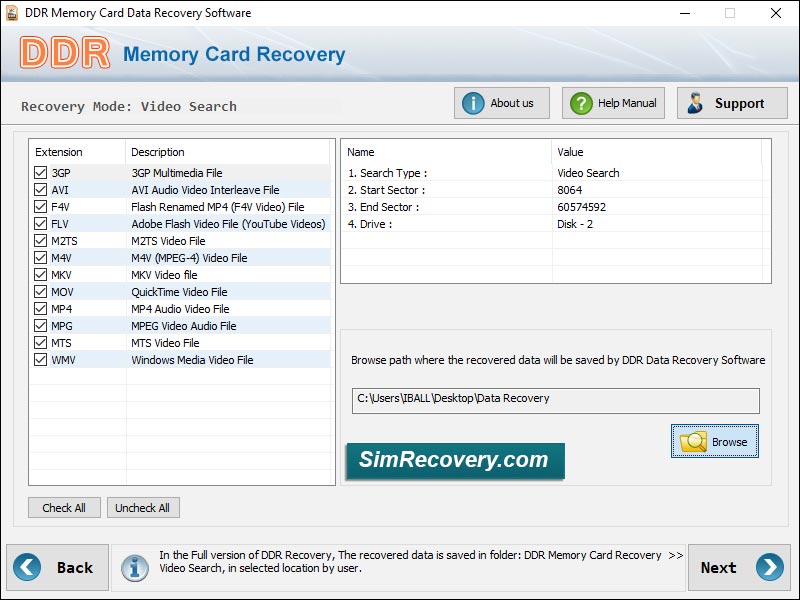The width and height of the screenshot is (800, 600).
Task: Click the Check All button
Action: click(64, 507)
